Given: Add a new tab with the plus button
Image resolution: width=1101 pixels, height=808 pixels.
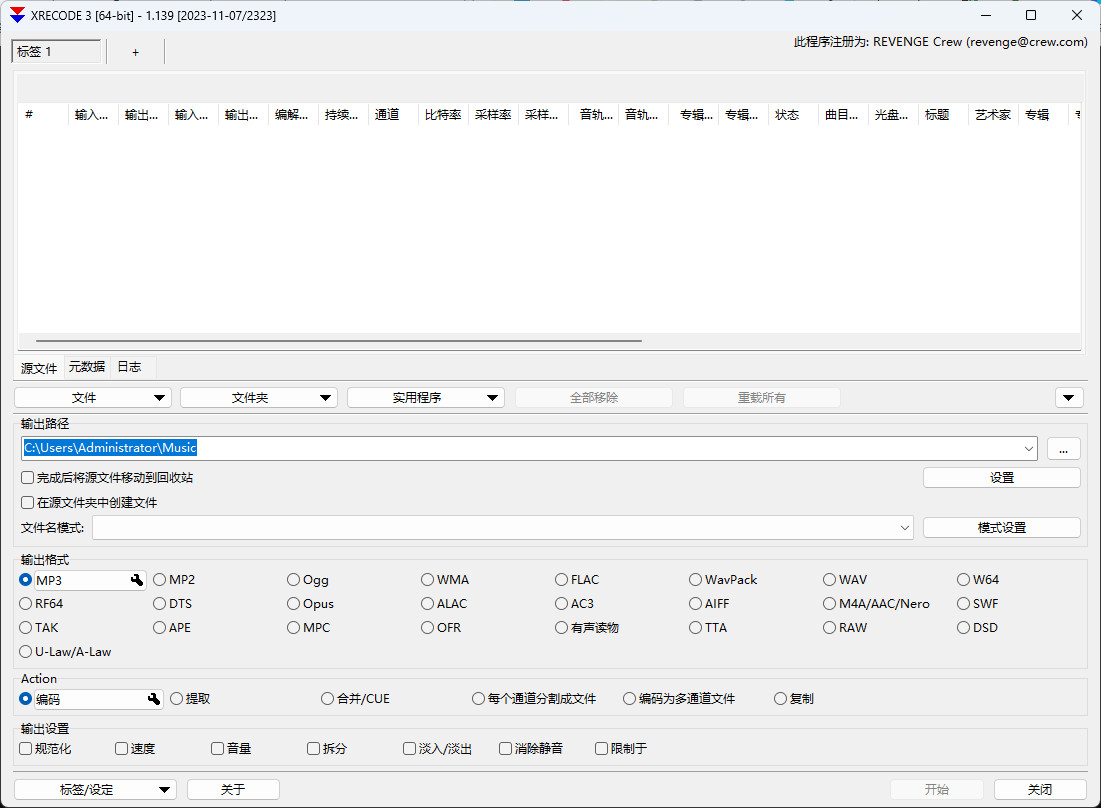Looking at the screenshot, I should (136, 52).
